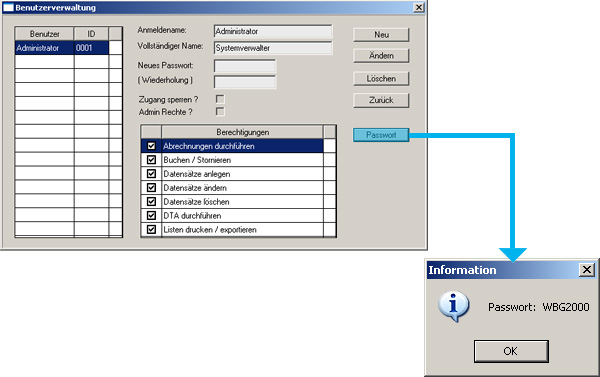The height and width of the screenshot is (377, 600).
Task: Click the info icon in Information dialog
Action: tap(454, 306)
